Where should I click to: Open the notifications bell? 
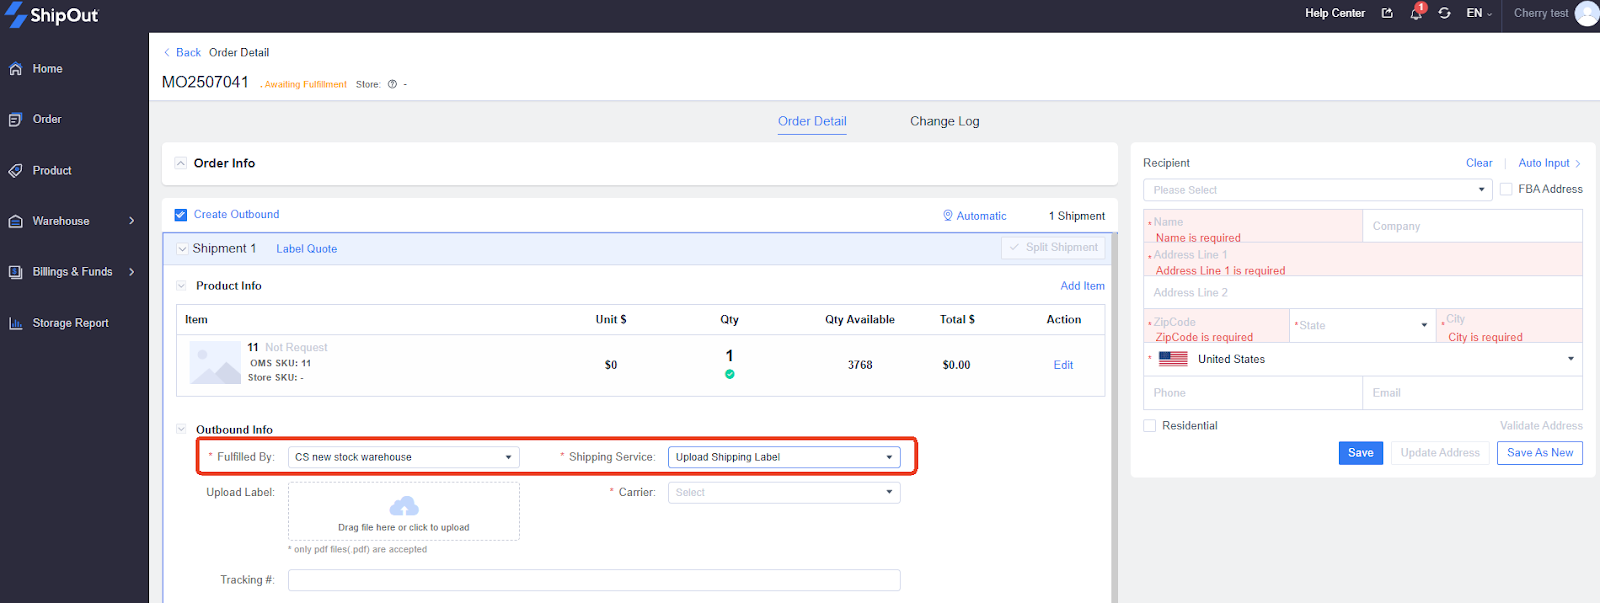[x=1416, y=13]
